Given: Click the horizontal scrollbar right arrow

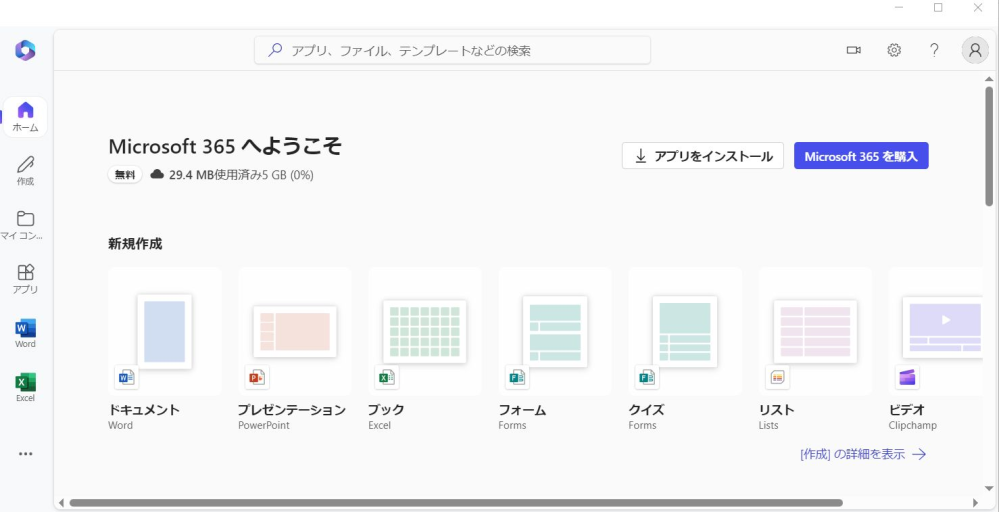Looking at the screenshot, I should click(975, 503).
